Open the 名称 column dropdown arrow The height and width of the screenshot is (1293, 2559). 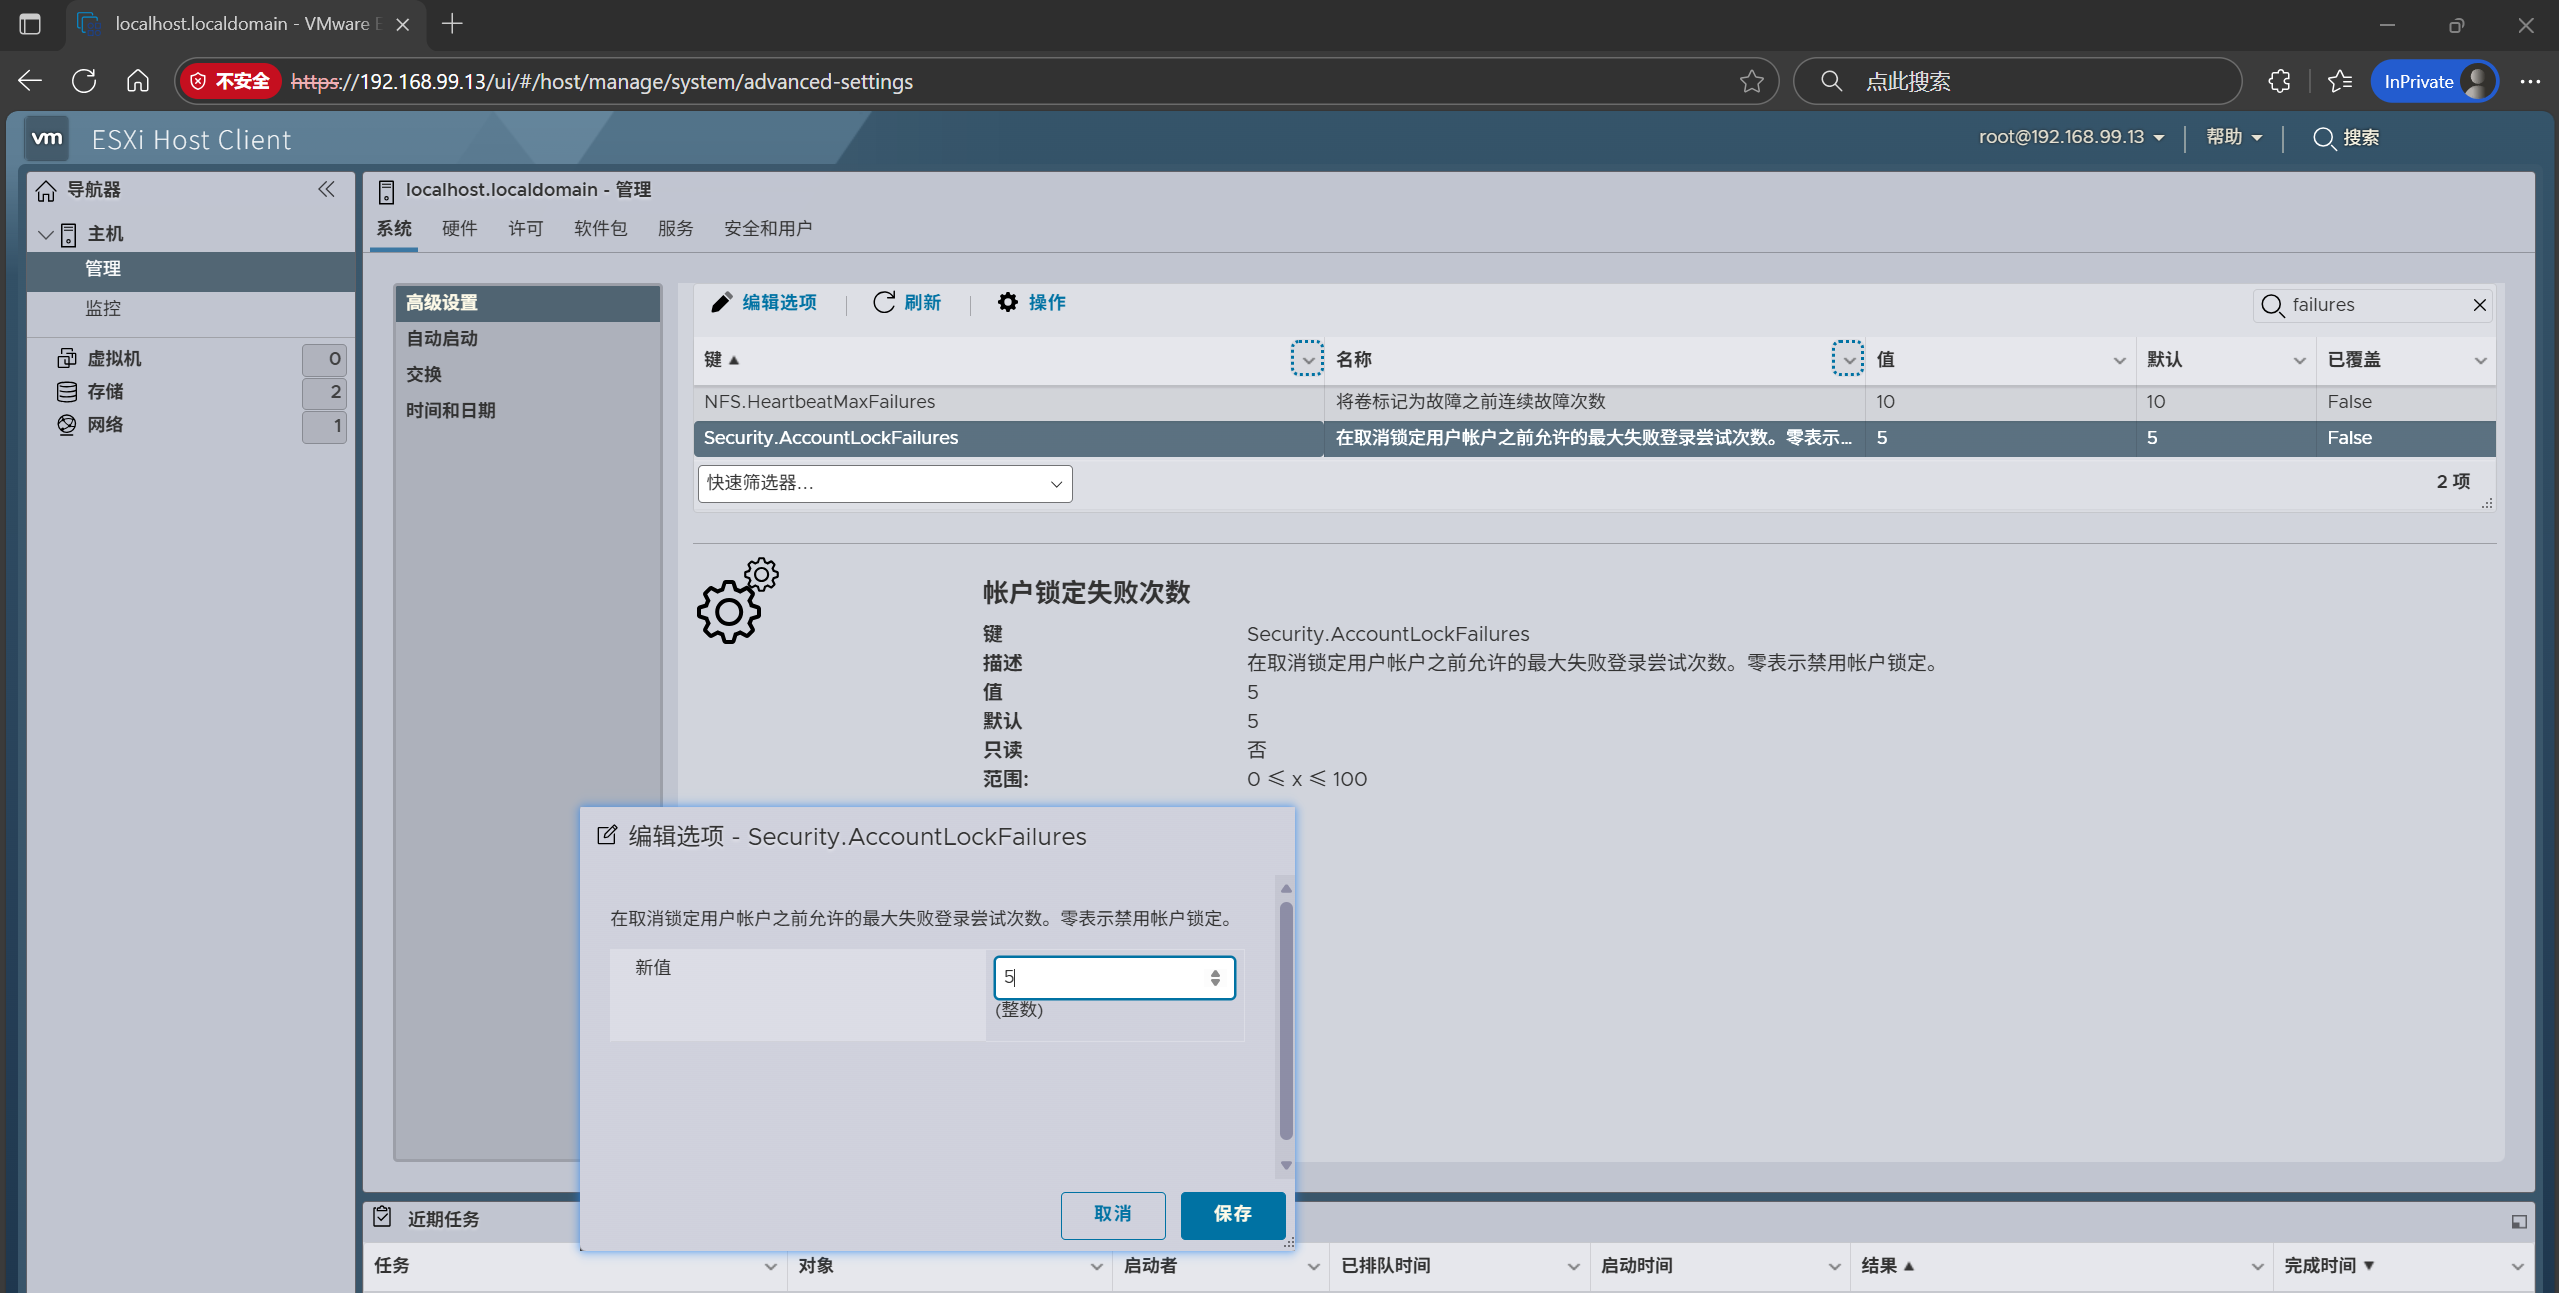click(x=1848, y=358)
